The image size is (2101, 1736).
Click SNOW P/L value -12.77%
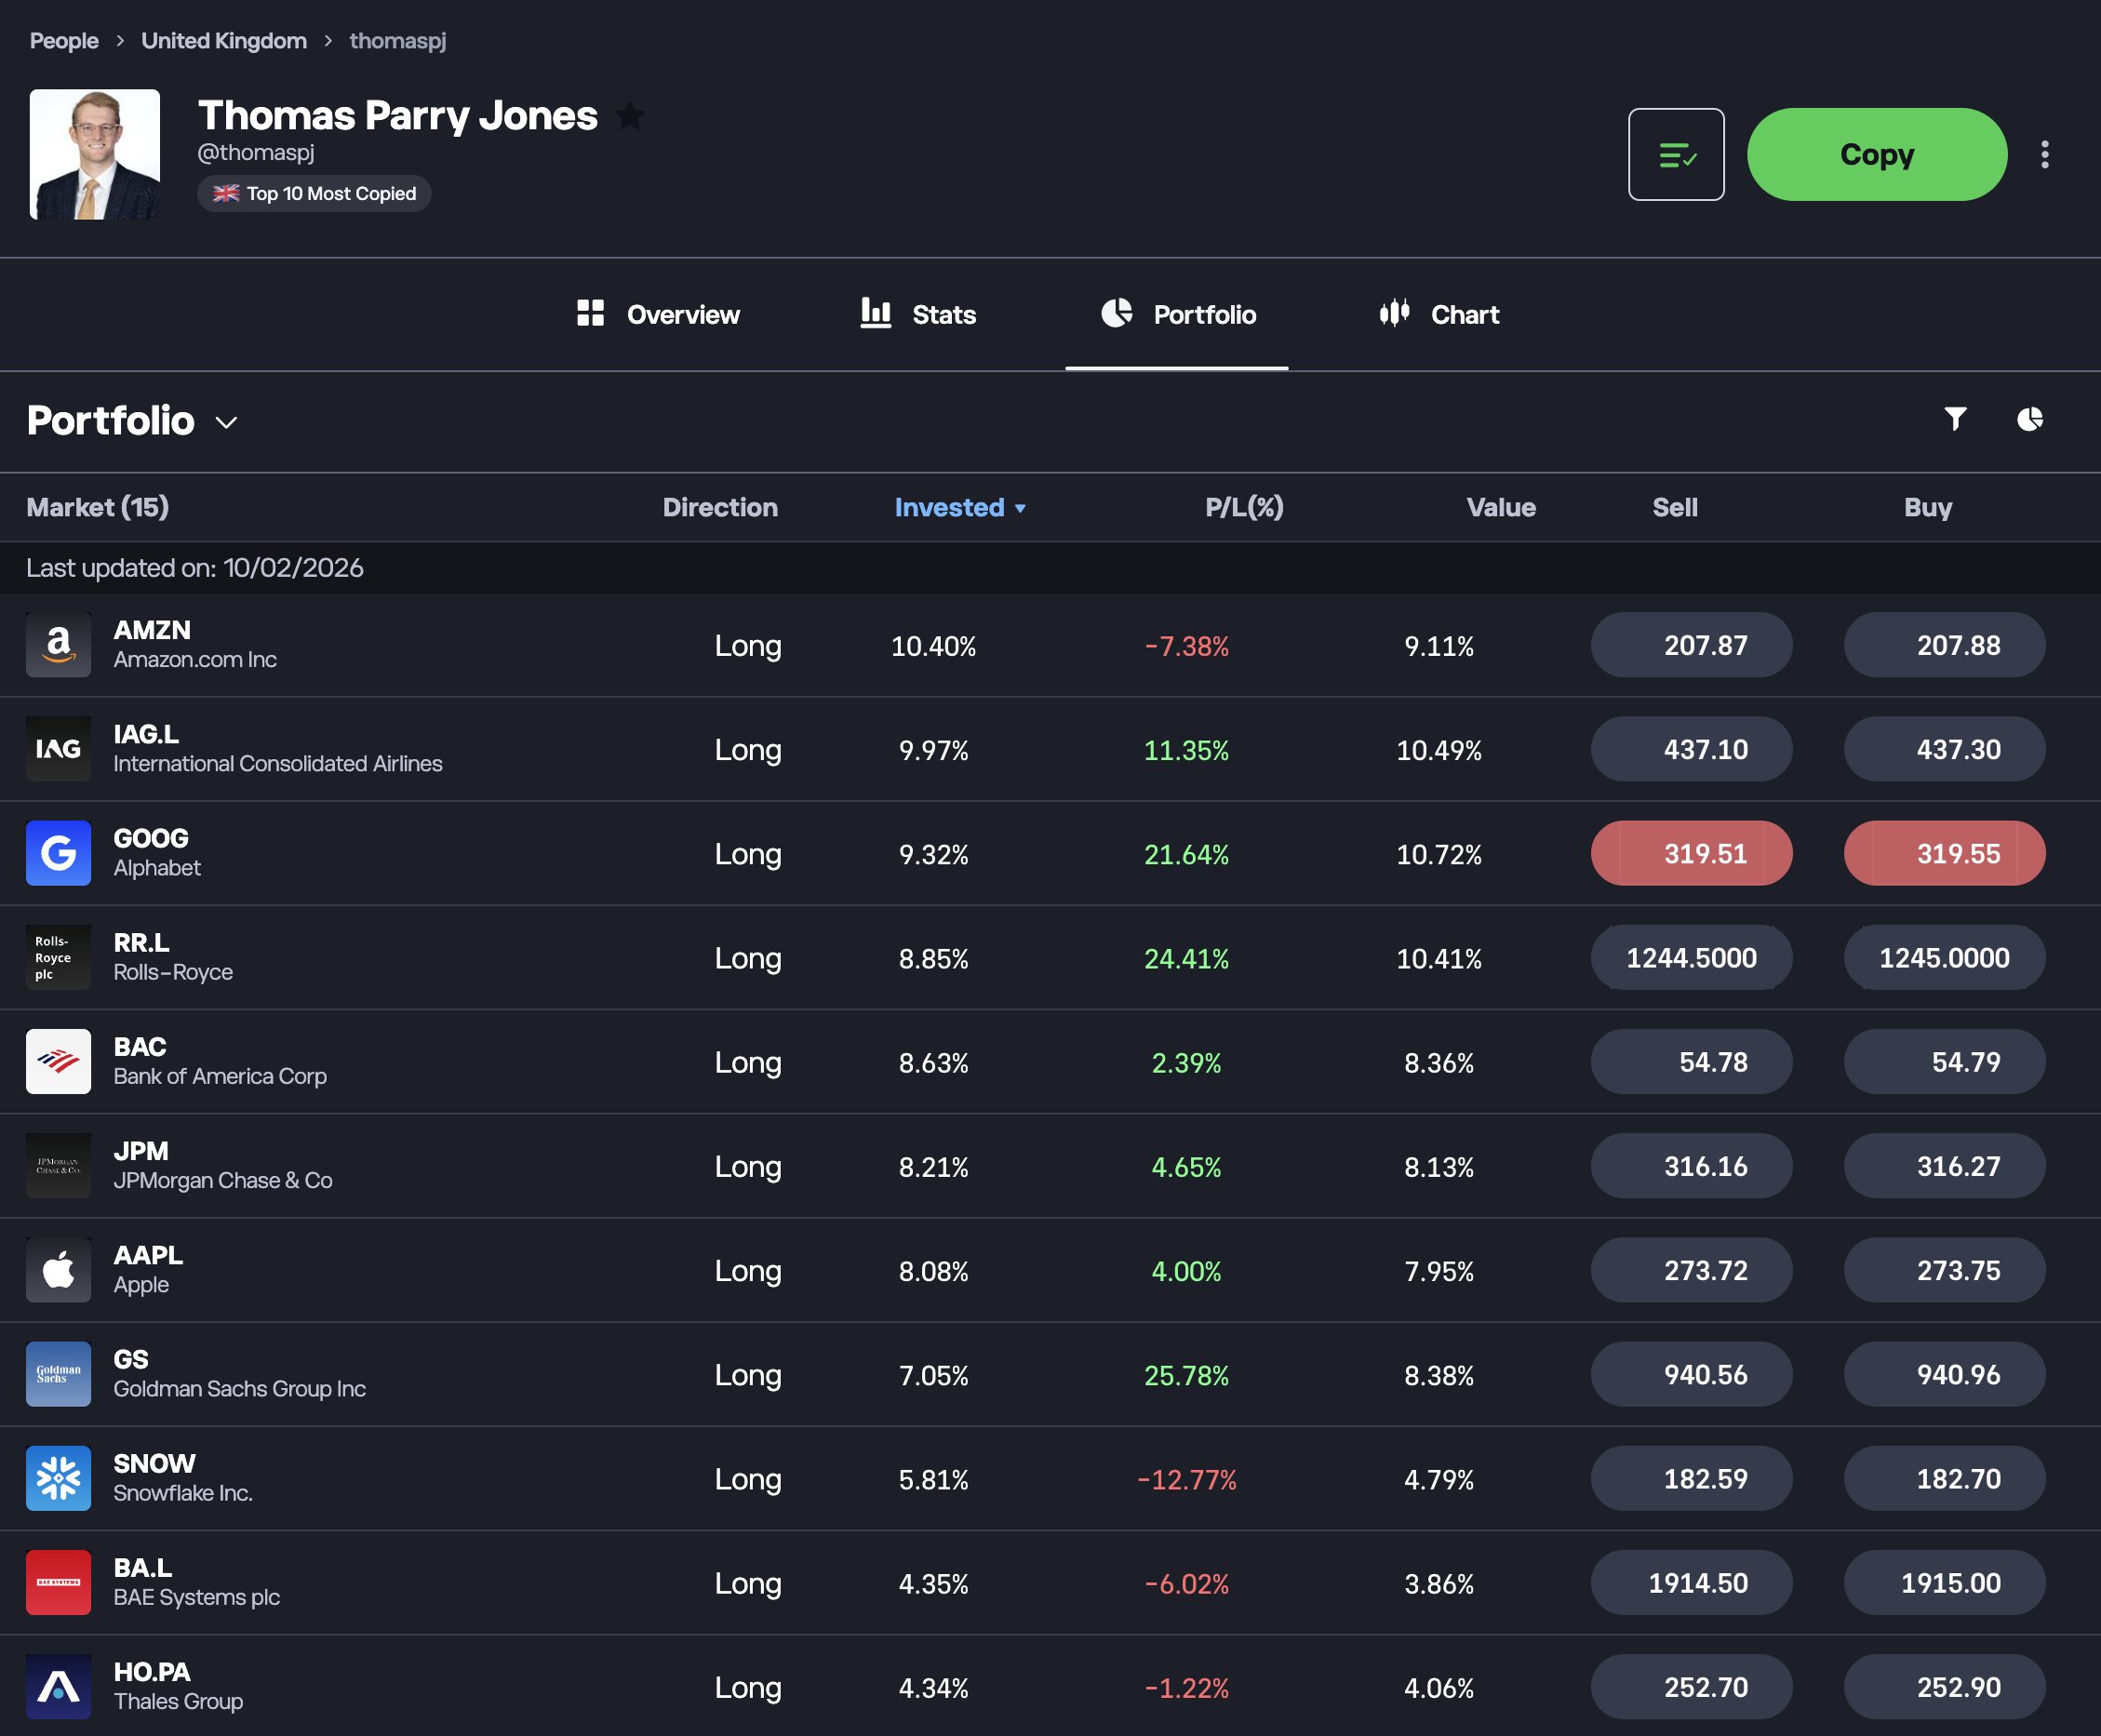point(1186,1479)
